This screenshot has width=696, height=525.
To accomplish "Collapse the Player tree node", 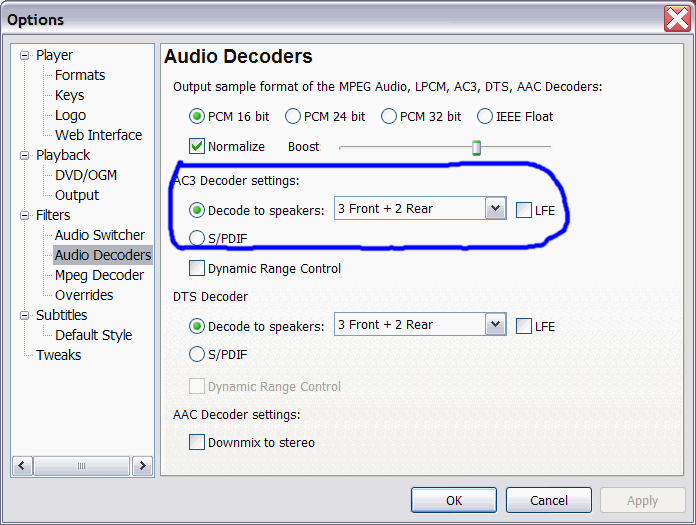I will pyautogui.click(x=24, y=55).
